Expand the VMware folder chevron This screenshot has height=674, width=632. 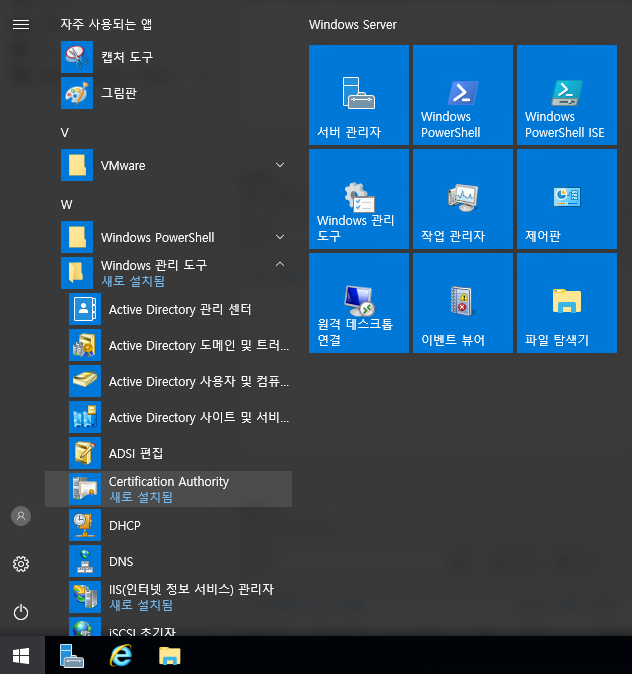[280, 165]
